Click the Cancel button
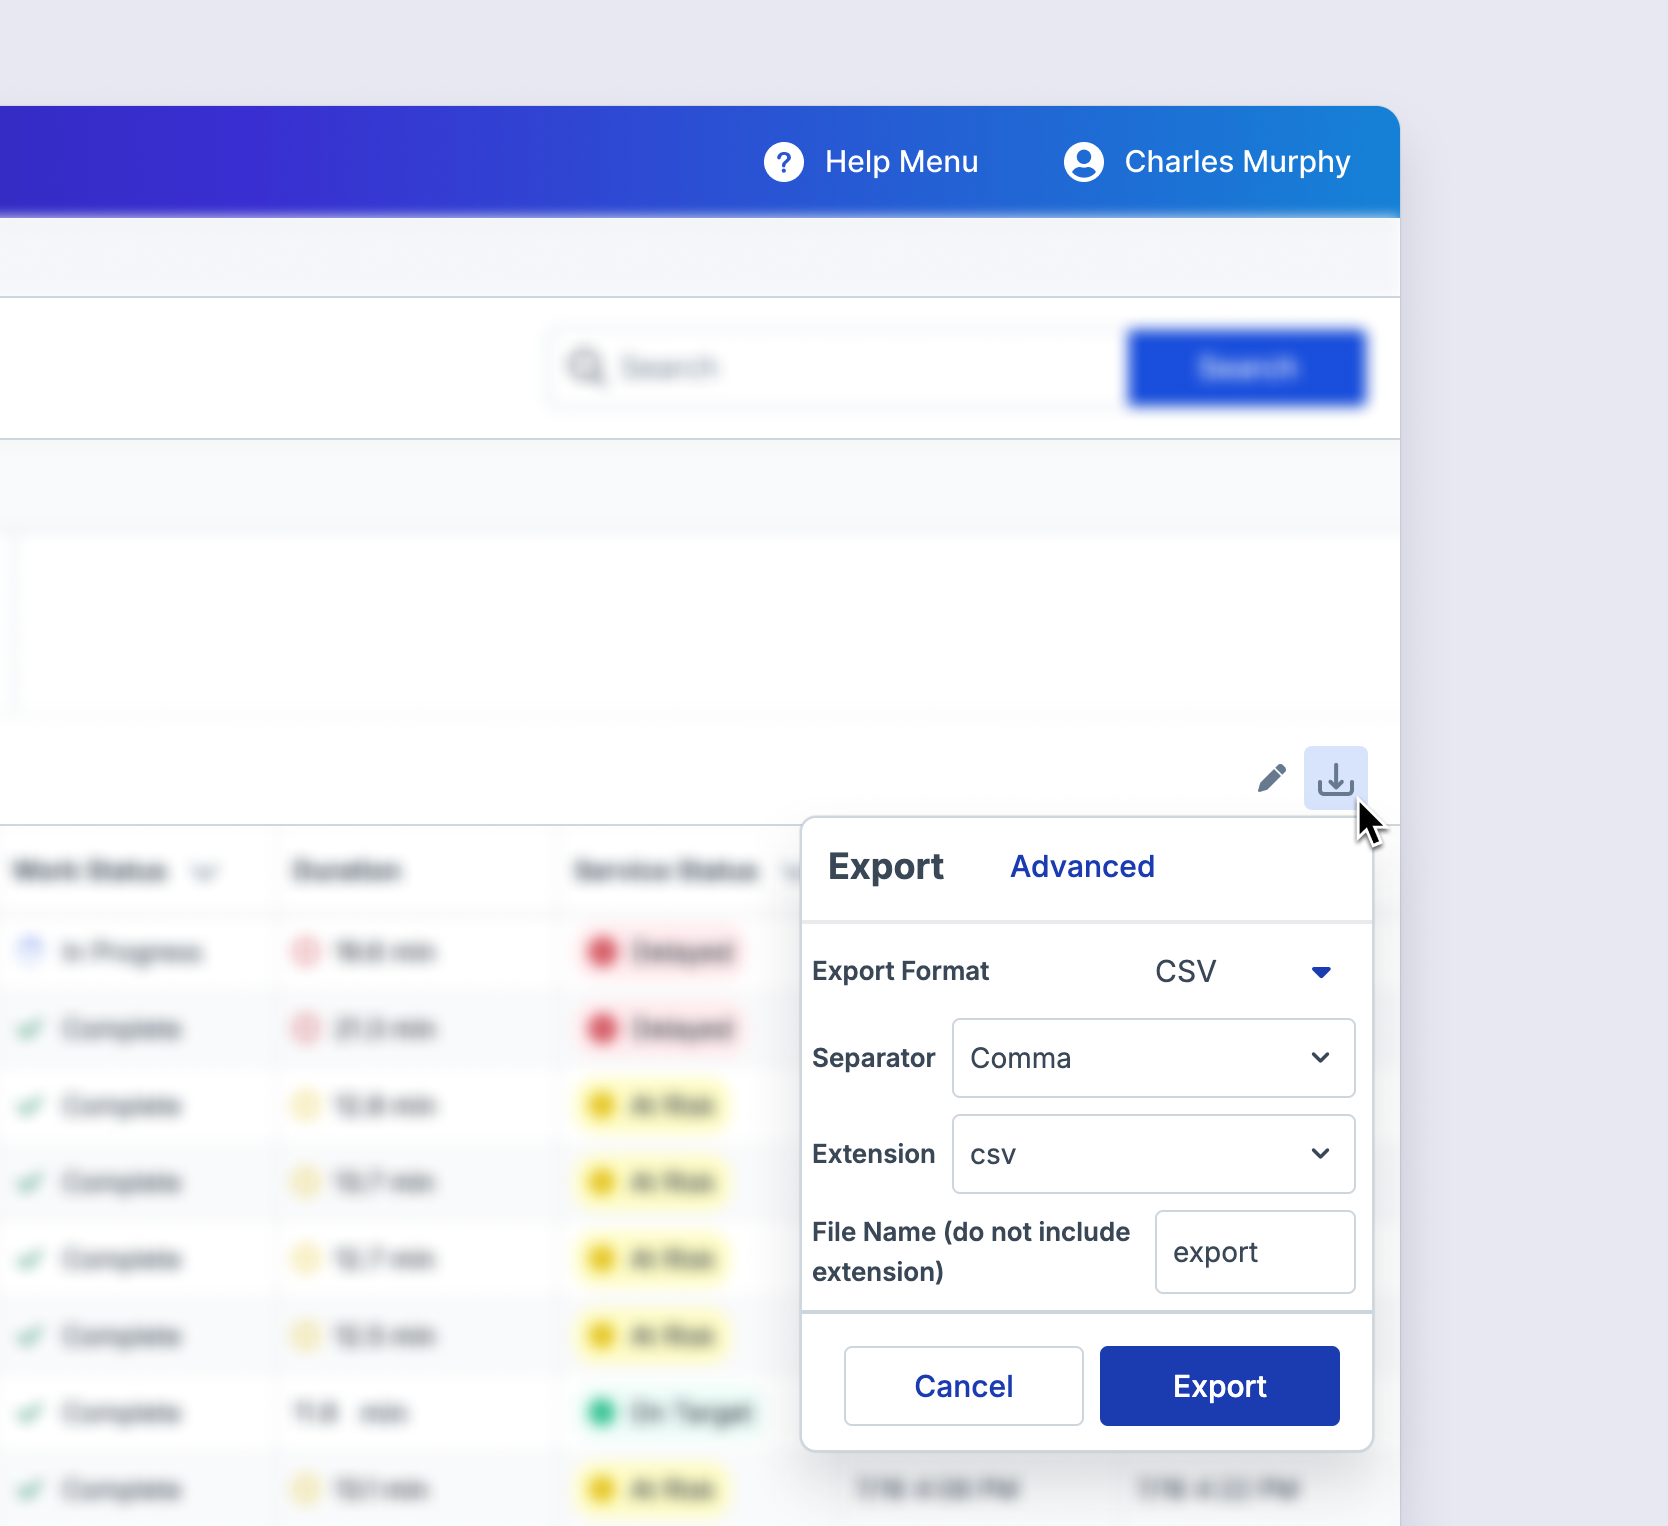 pyautogui.click(x=964, y=1386)
